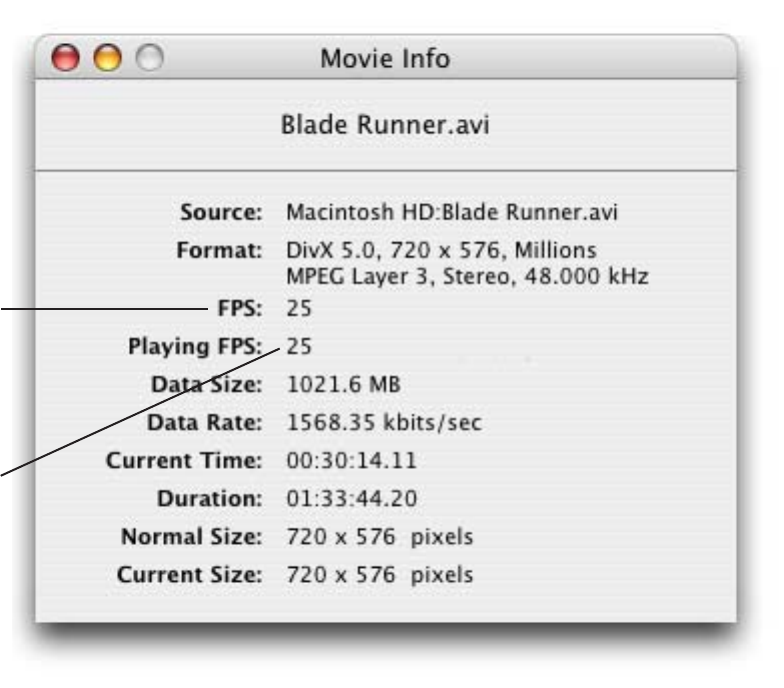The image size is (784, 688).
Task: Click the Playing FPS label
Action: coord(194,347)
